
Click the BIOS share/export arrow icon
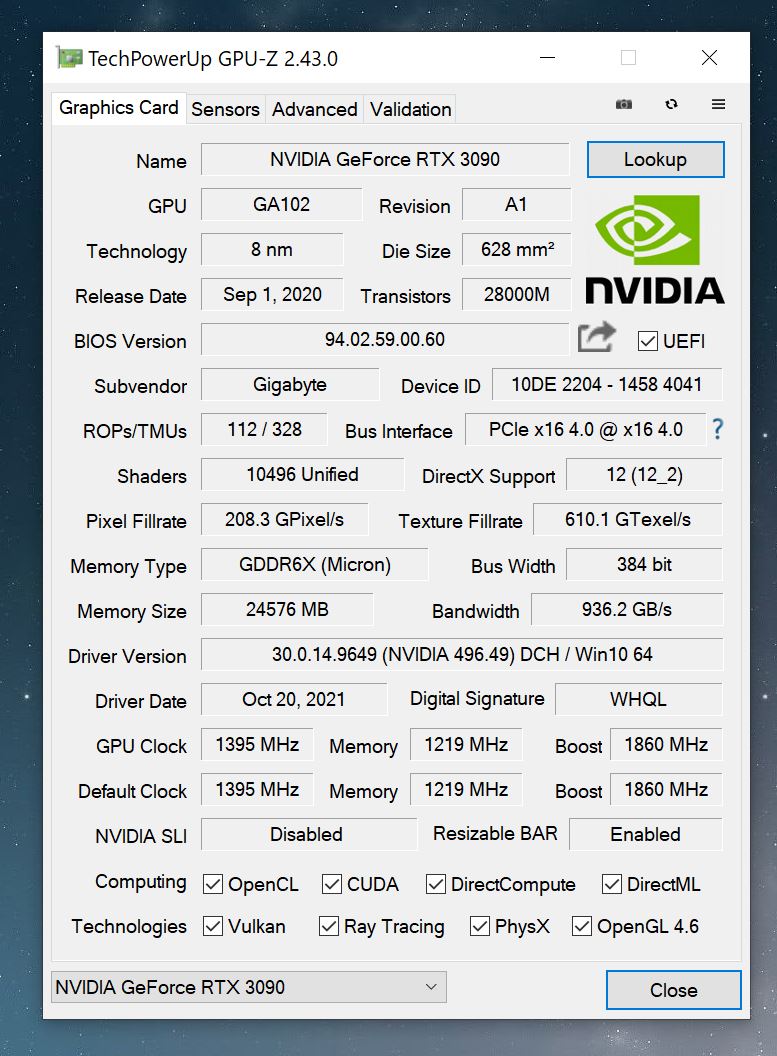[x=597, y=337]
